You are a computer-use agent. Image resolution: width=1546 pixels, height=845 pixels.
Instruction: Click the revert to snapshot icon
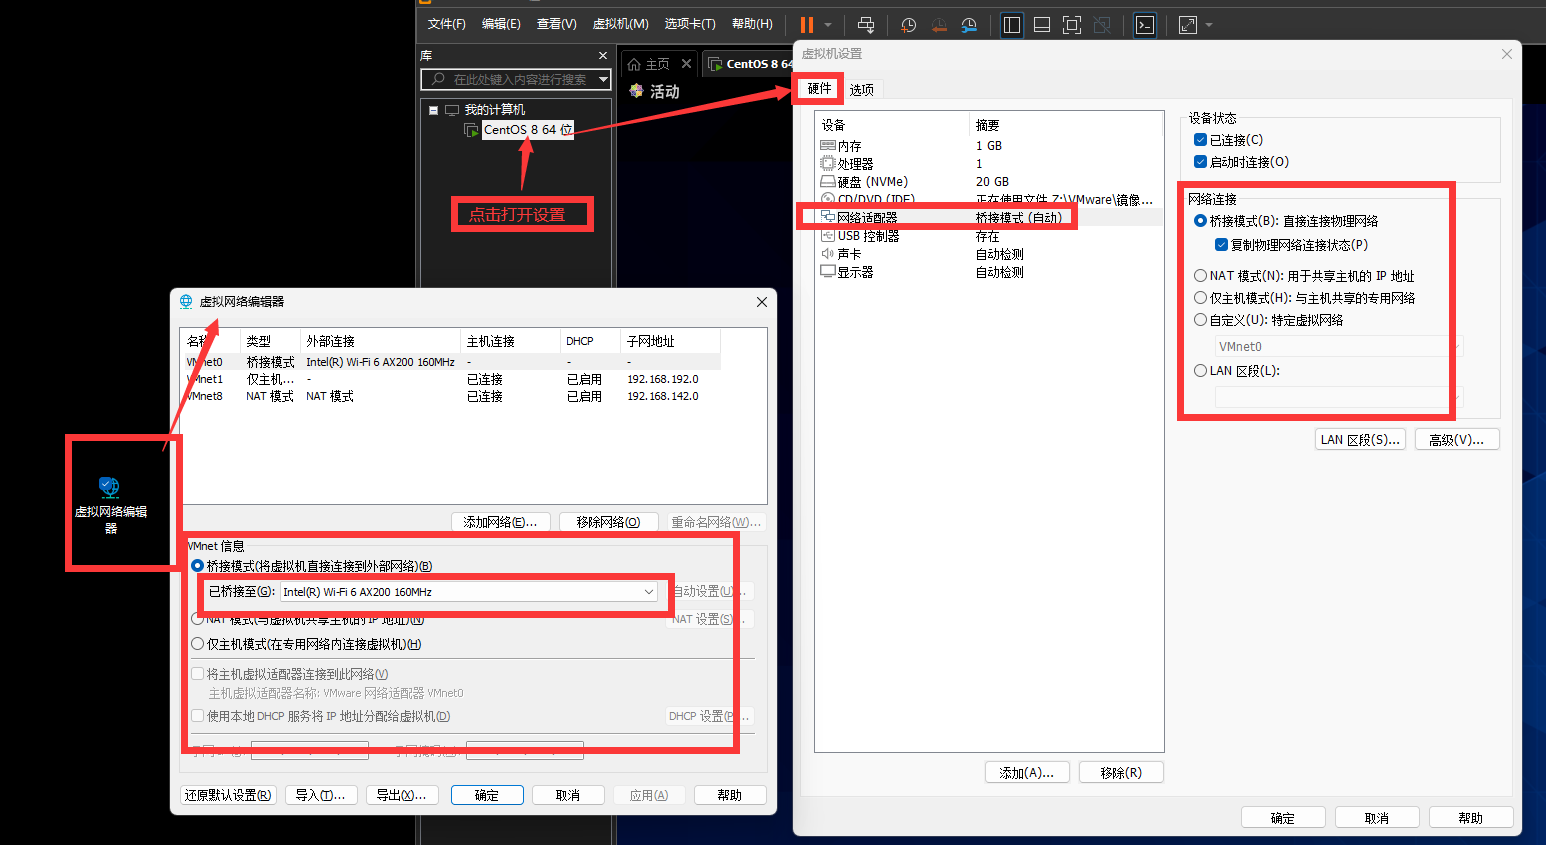tap(939, 25)
